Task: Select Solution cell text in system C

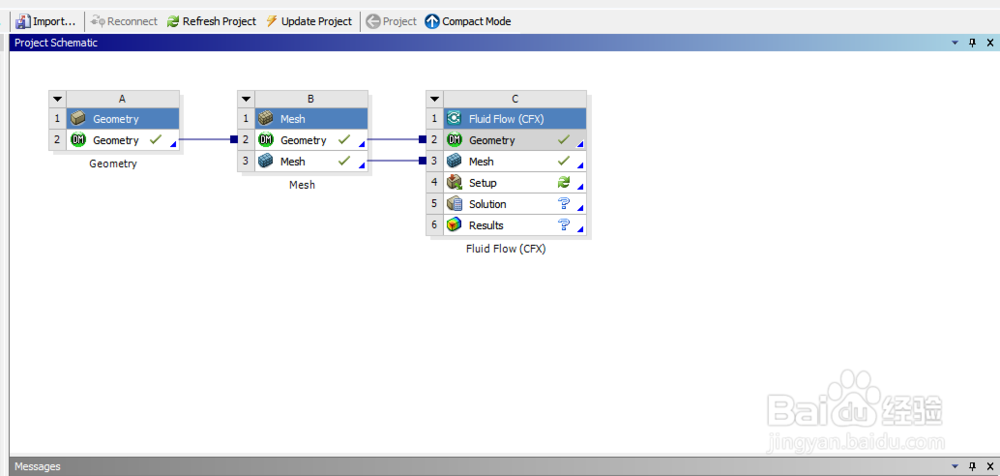Action: [x=487, y=204]
